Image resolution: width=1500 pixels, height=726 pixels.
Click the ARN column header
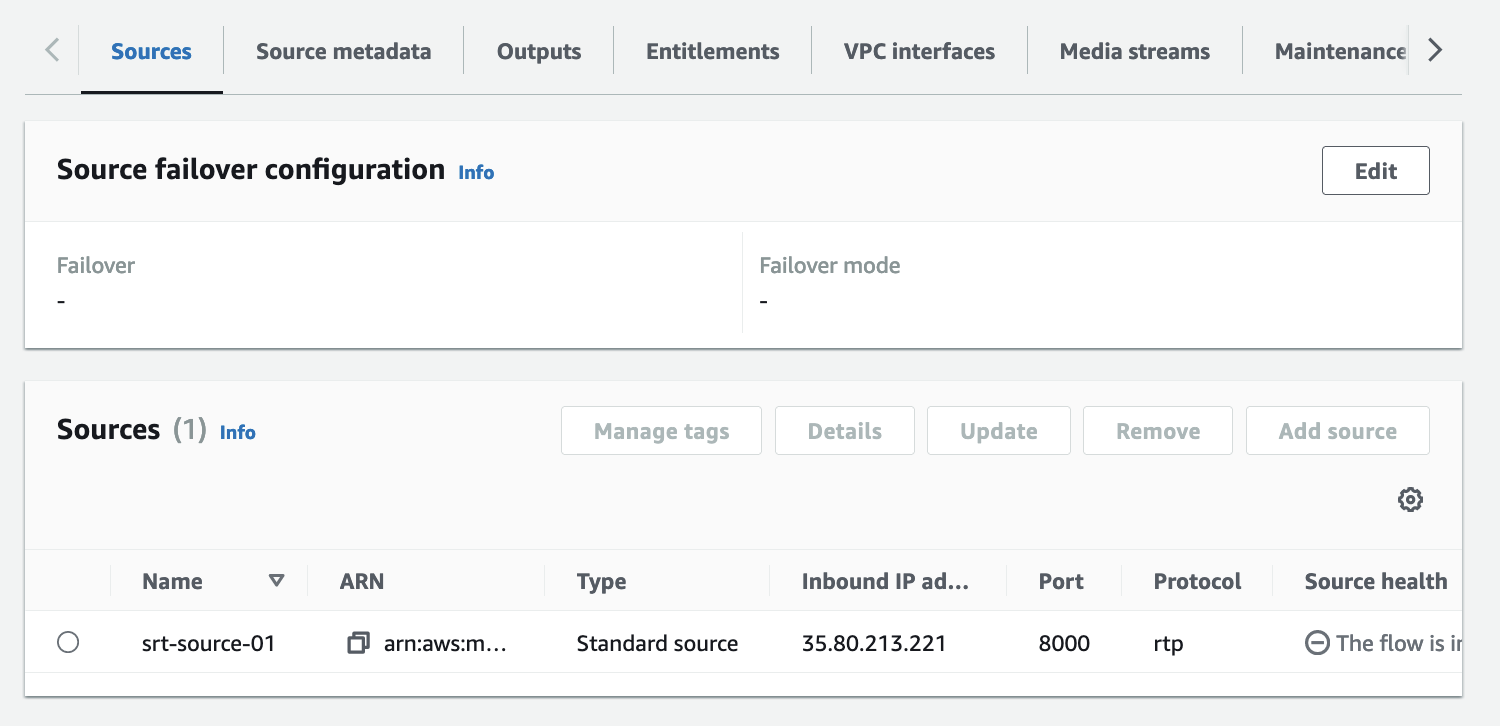click(362, 581)
